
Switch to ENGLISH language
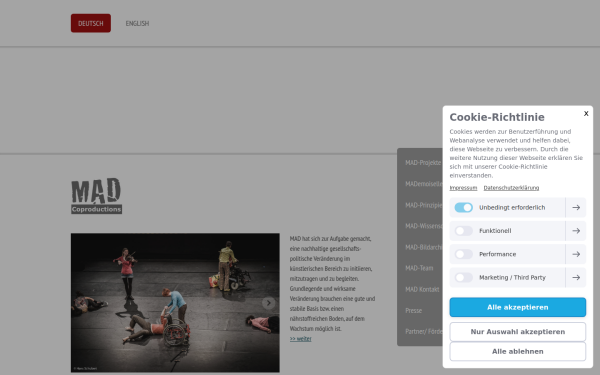[x=137, y=23]
